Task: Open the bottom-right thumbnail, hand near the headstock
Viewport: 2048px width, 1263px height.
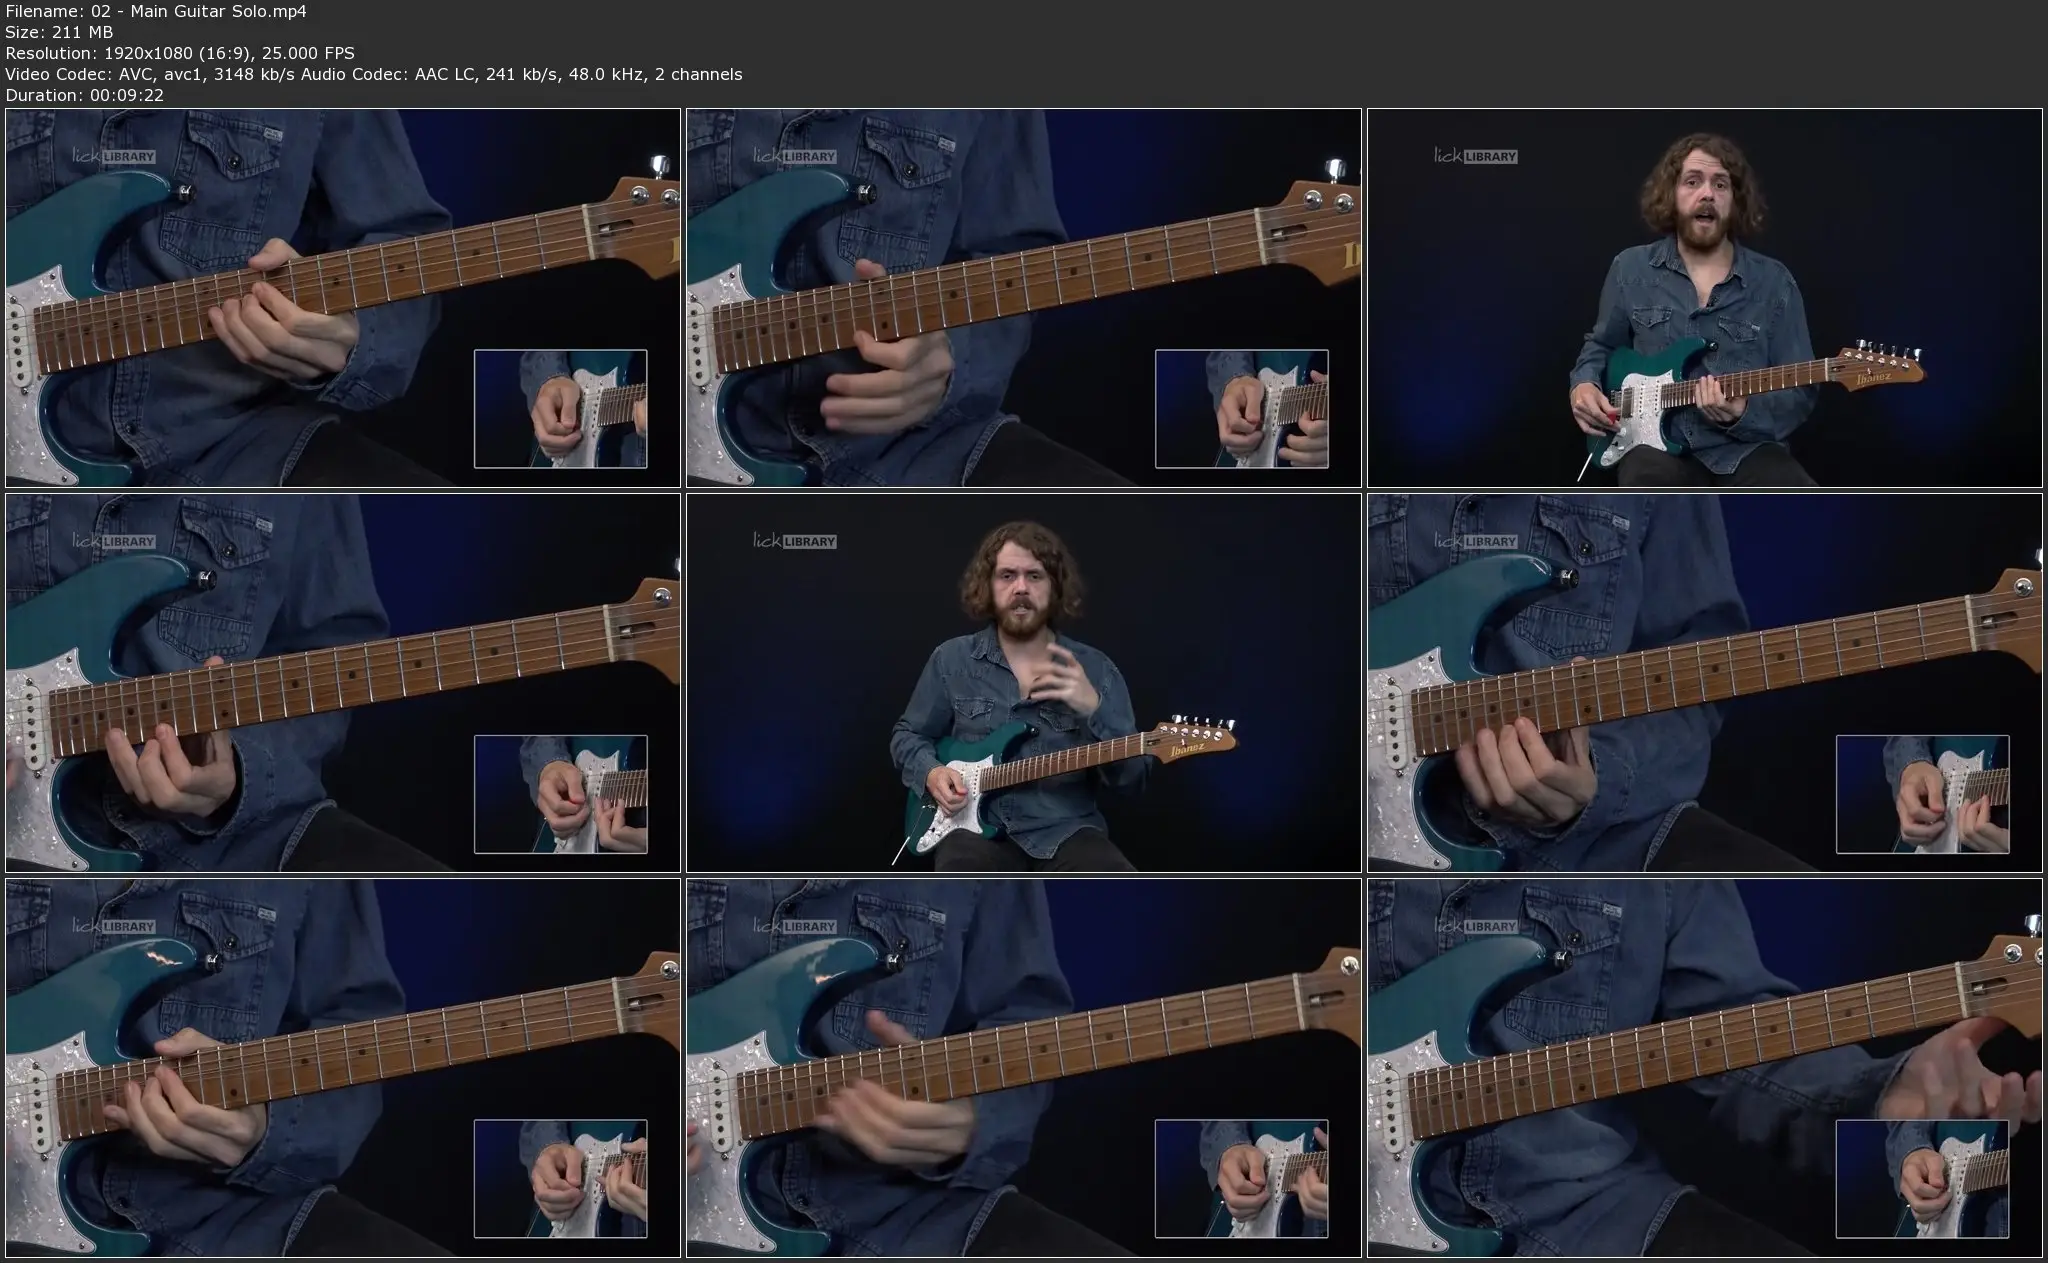Action: [1705, 1068]
